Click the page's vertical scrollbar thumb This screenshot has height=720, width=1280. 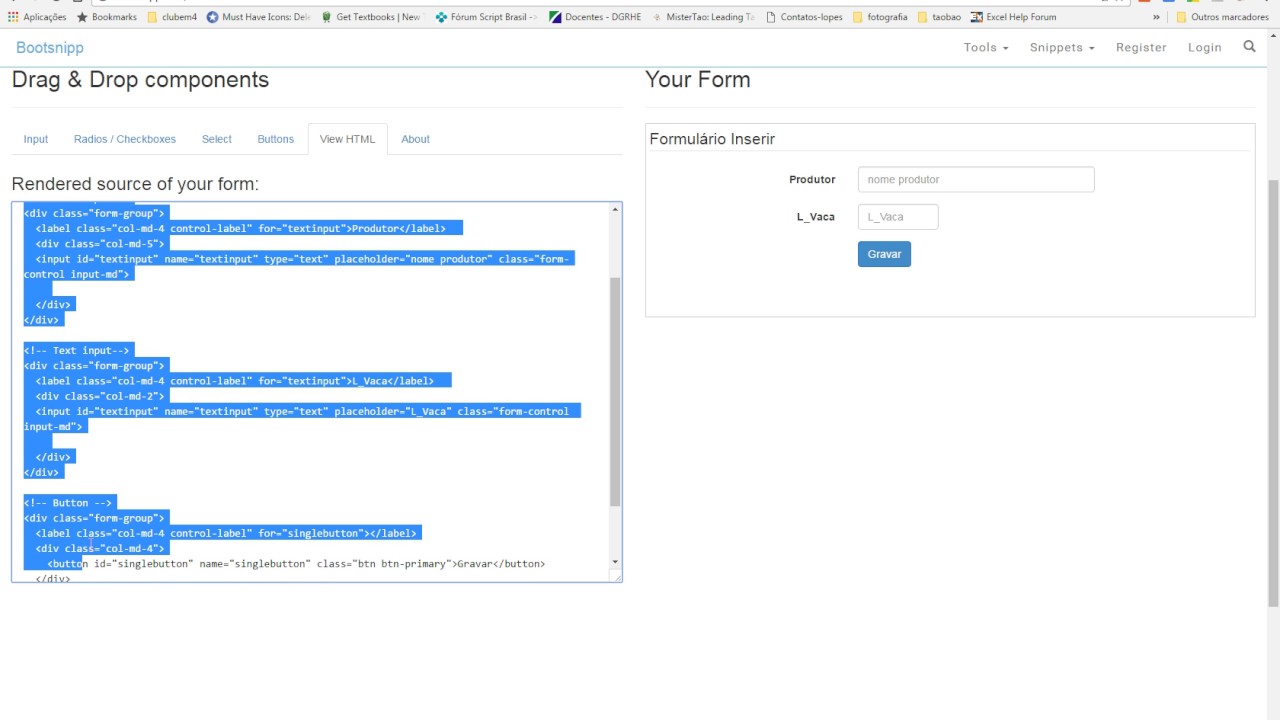1273,392
